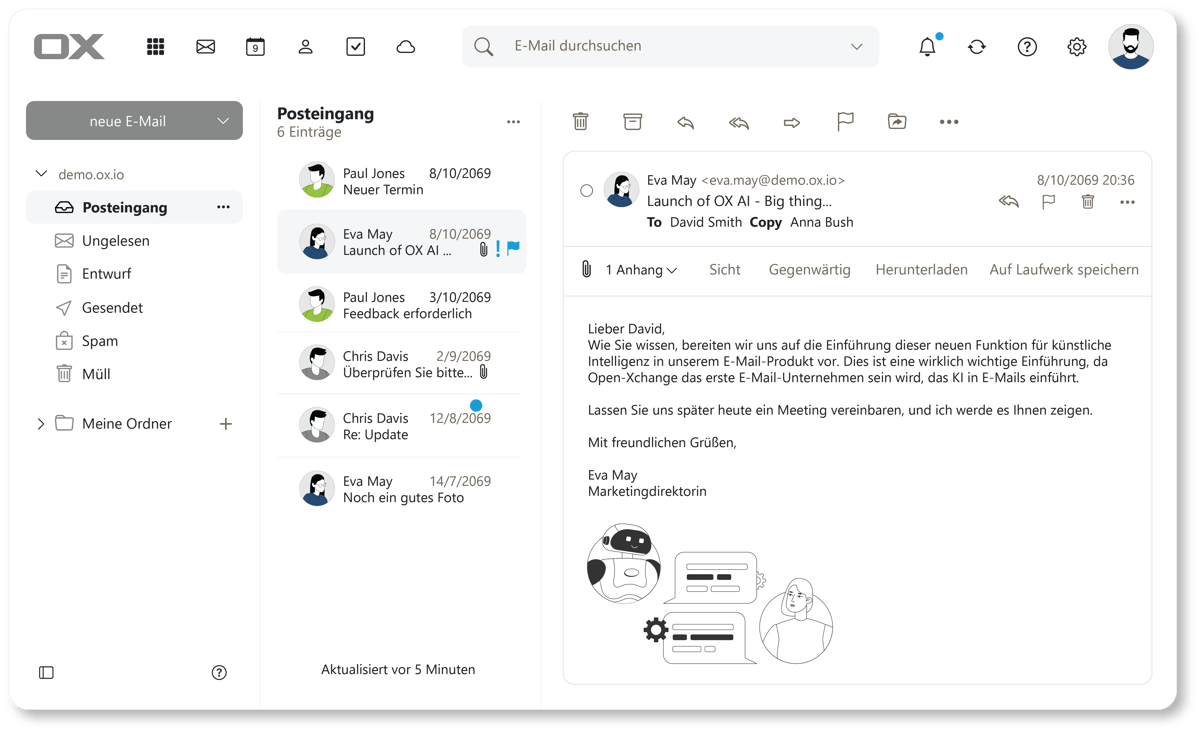Click sender address eva.may@demo.ox.io
1200x733 pixels.
[x=773, y=180]
